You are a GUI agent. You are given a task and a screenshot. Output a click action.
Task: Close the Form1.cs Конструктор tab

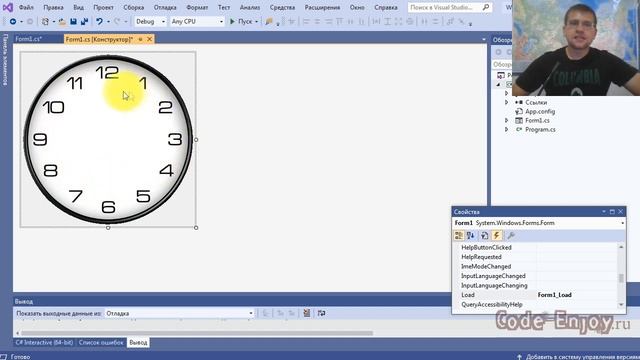click(149, 39)
